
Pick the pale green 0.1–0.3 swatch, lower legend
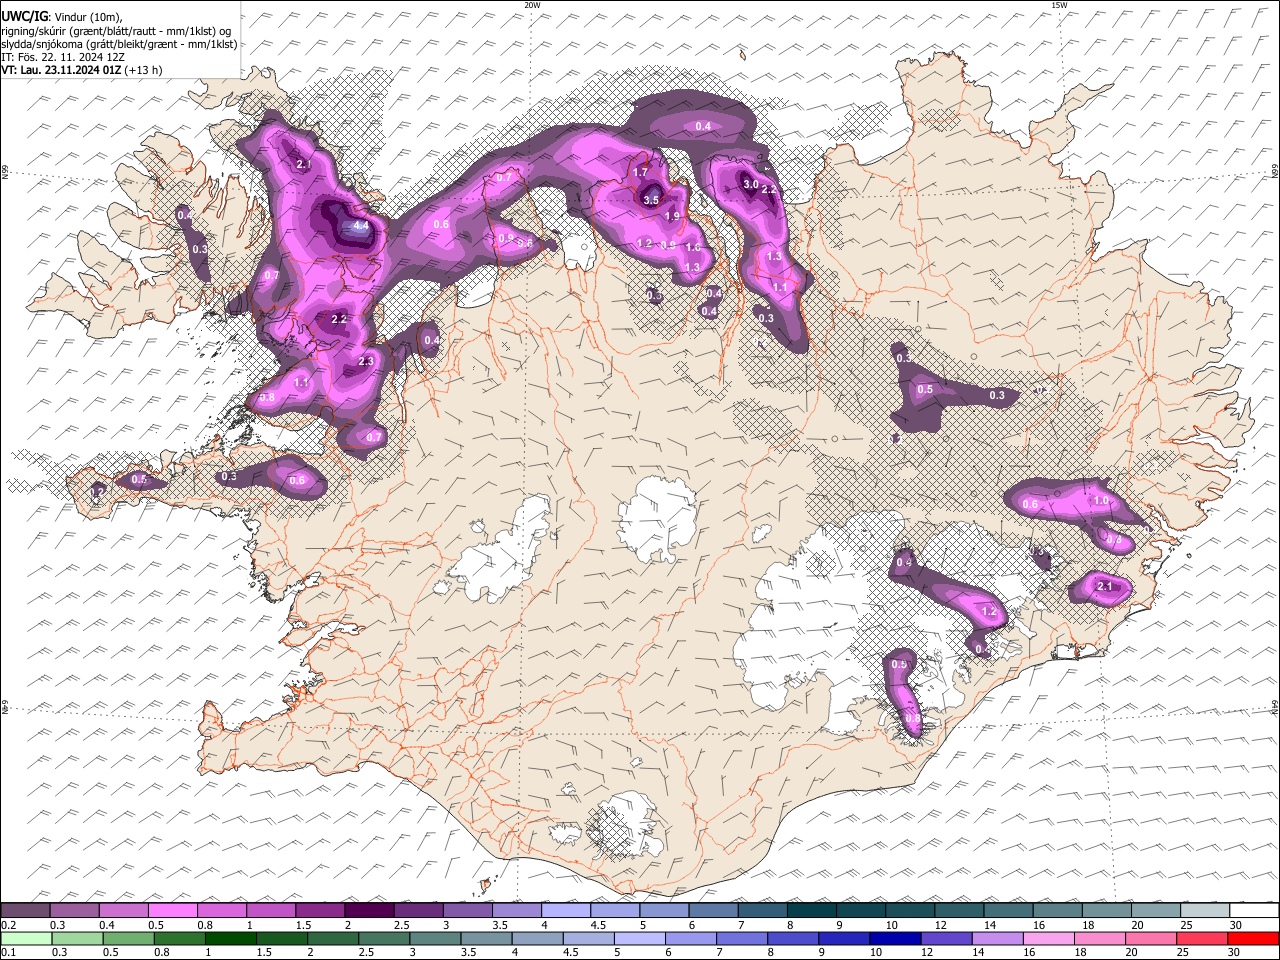pos(25,938)
